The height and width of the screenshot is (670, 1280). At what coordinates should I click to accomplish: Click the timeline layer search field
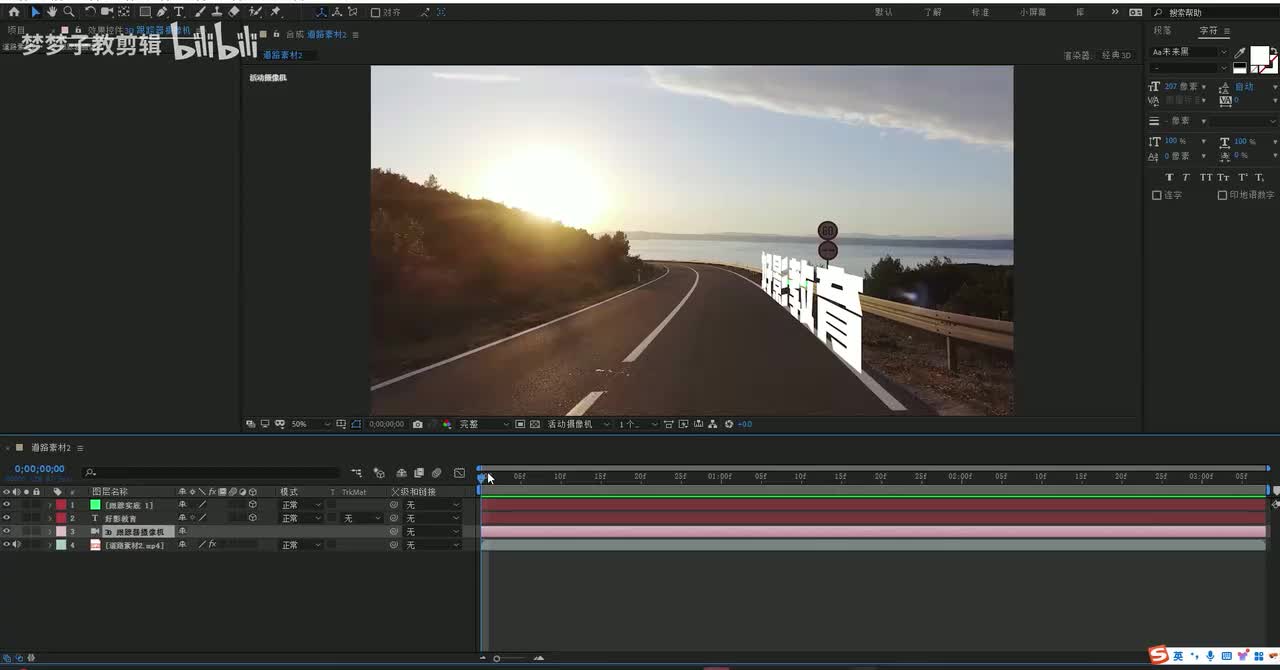click(x=212, y=473)
